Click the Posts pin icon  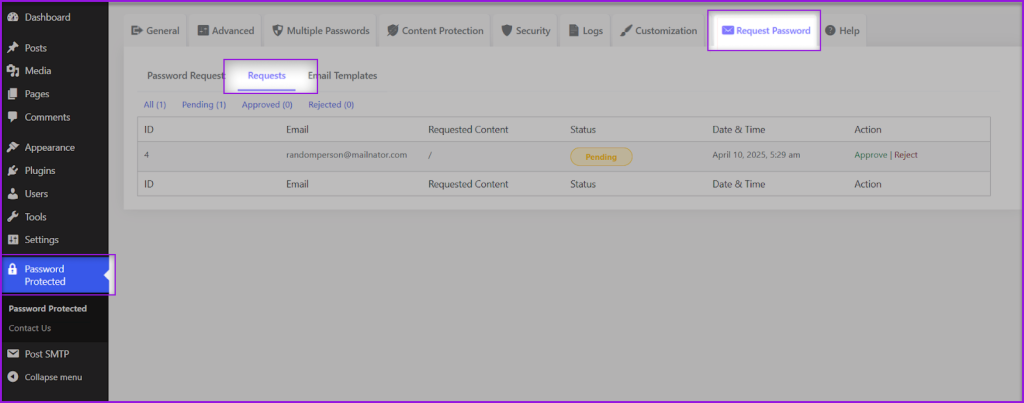[12, 48]
